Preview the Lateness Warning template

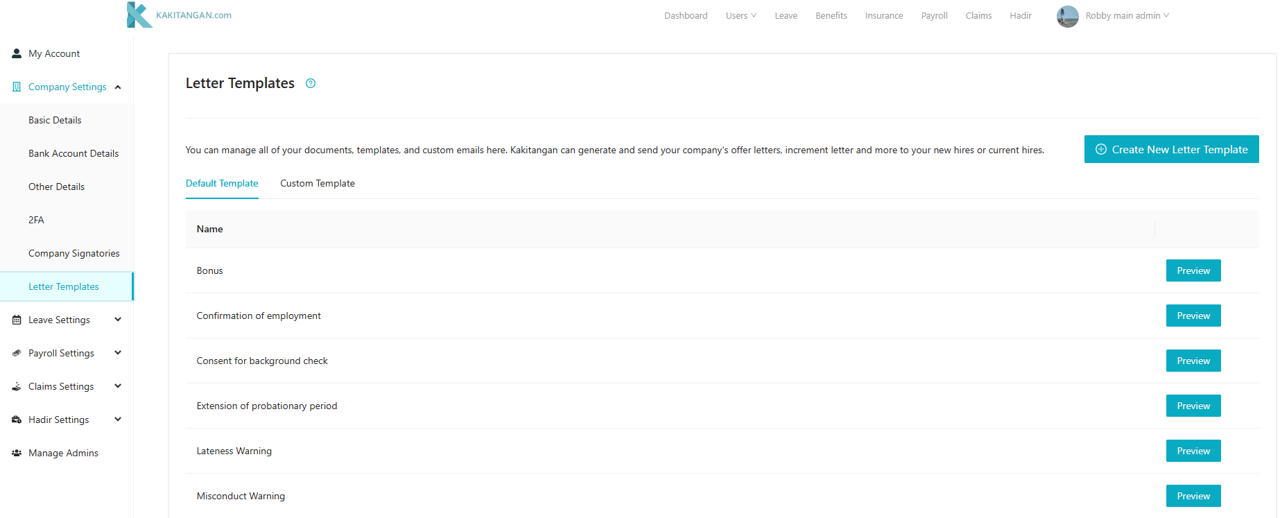[1193, 451]
